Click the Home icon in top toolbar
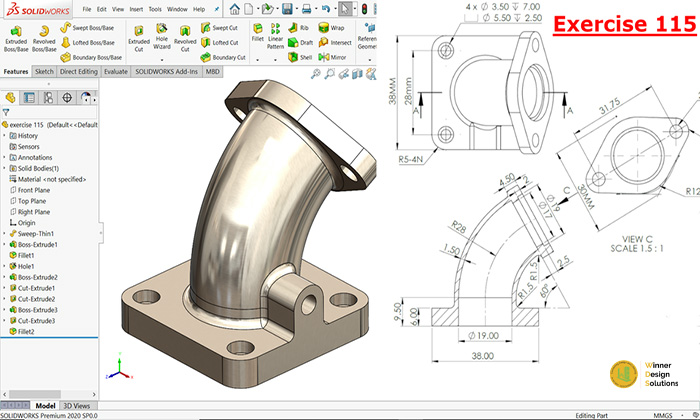This screenshot has width=700, height=420. pos(234,8)
